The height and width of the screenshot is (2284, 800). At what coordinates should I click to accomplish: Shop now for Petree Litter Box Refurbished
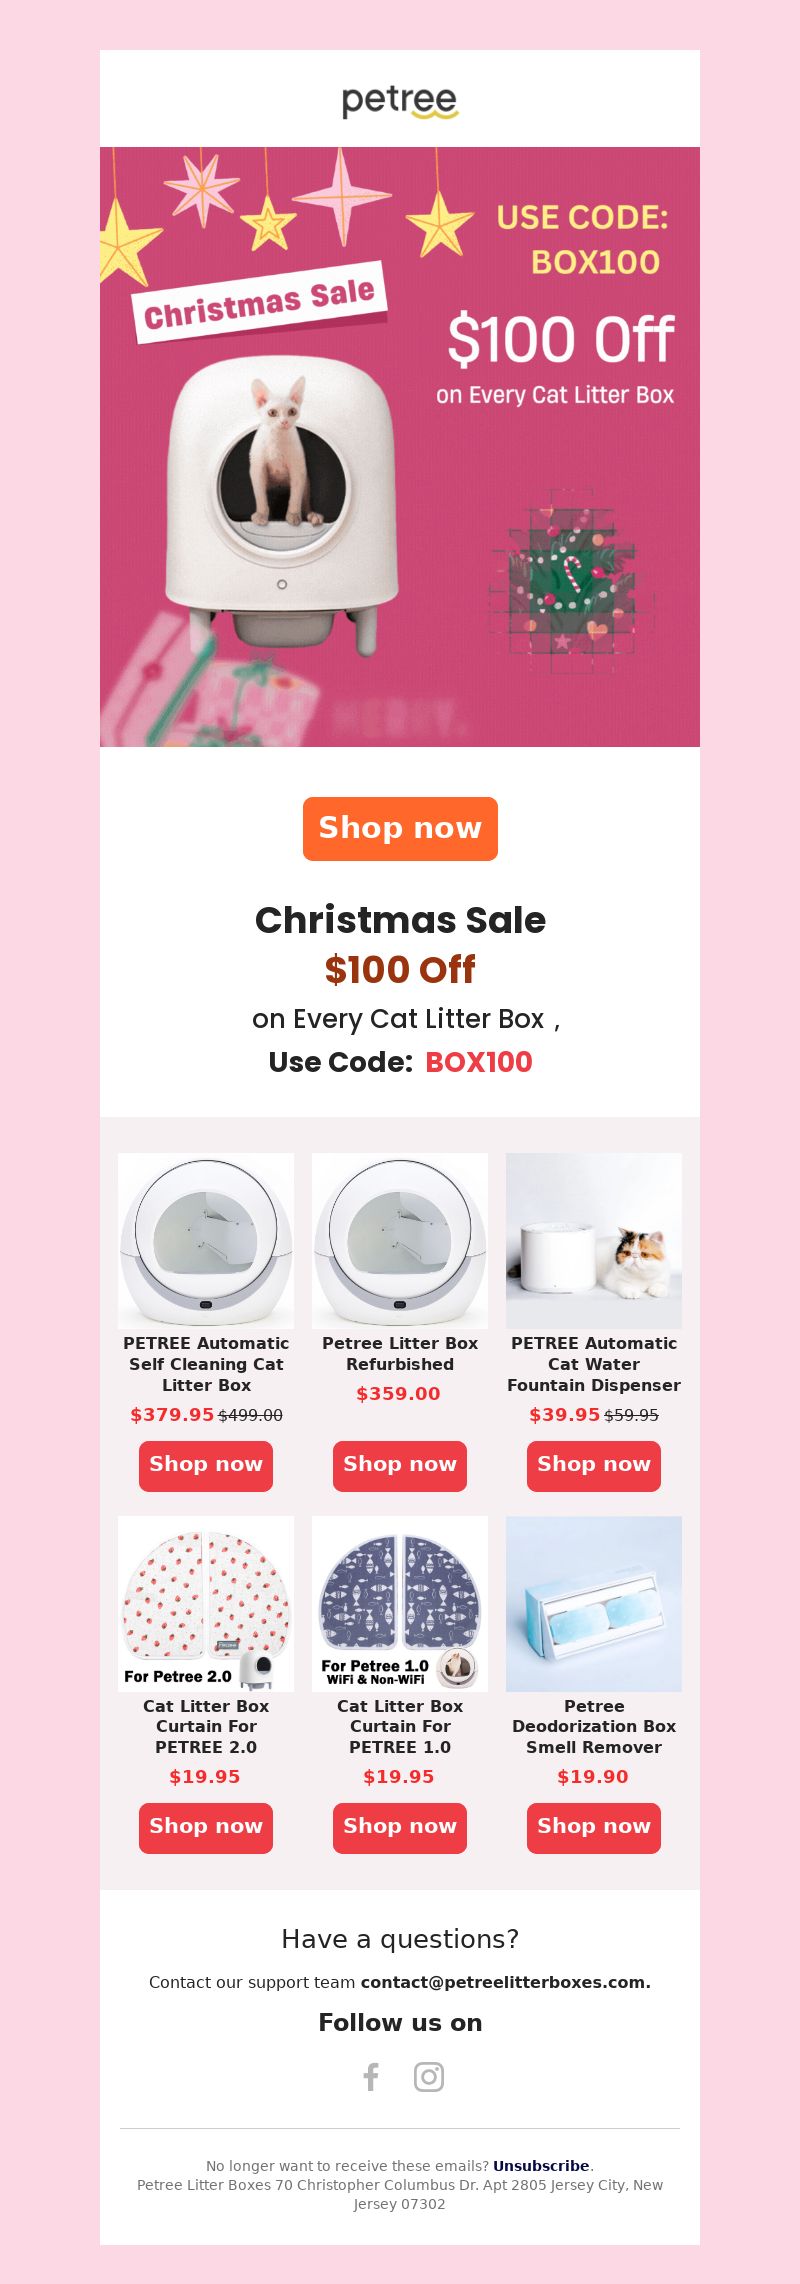400,1465
